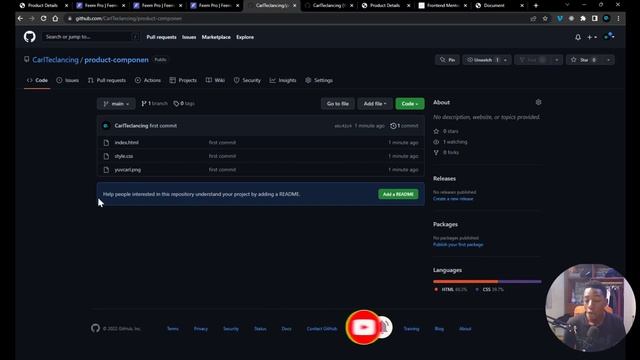The height and width of the screenshot is (360, 640).
Task: Open Chrome three-dot menu
Action: [x=618, y=18]
